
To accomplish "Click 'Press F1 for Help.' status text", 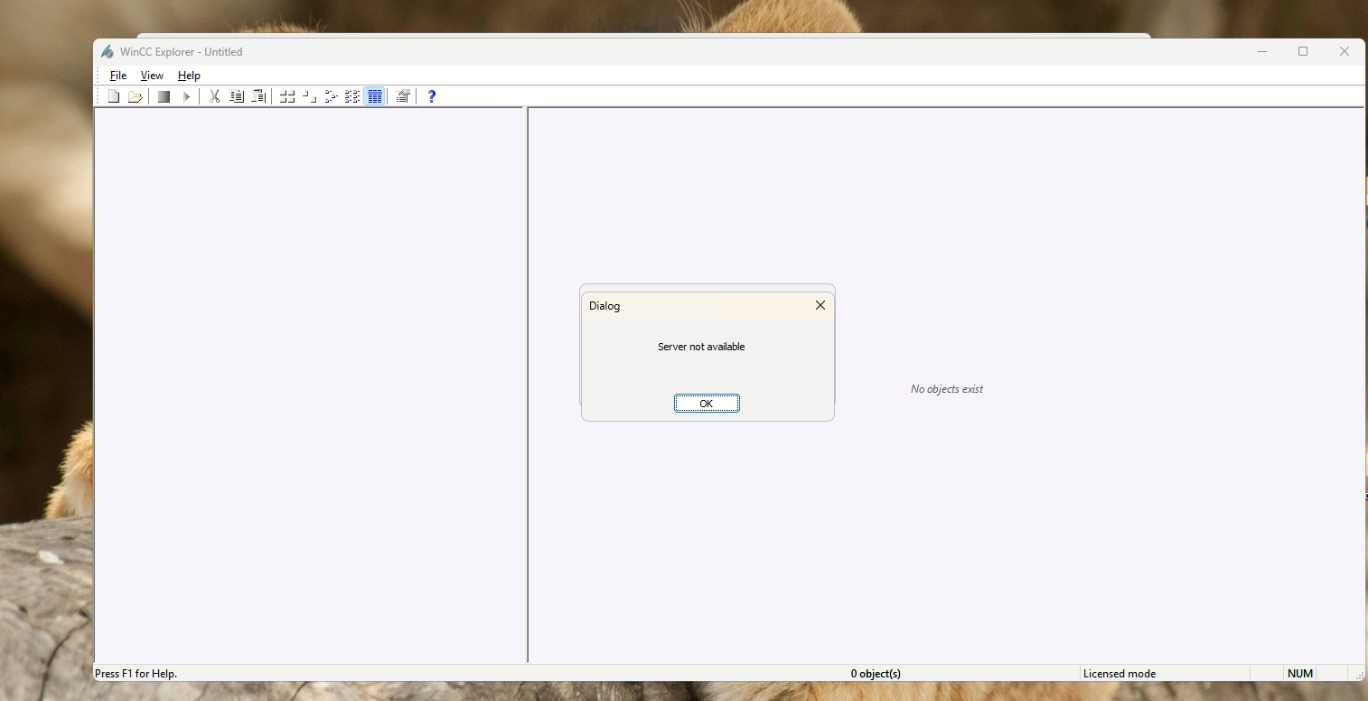I will (x=136, y=674).
